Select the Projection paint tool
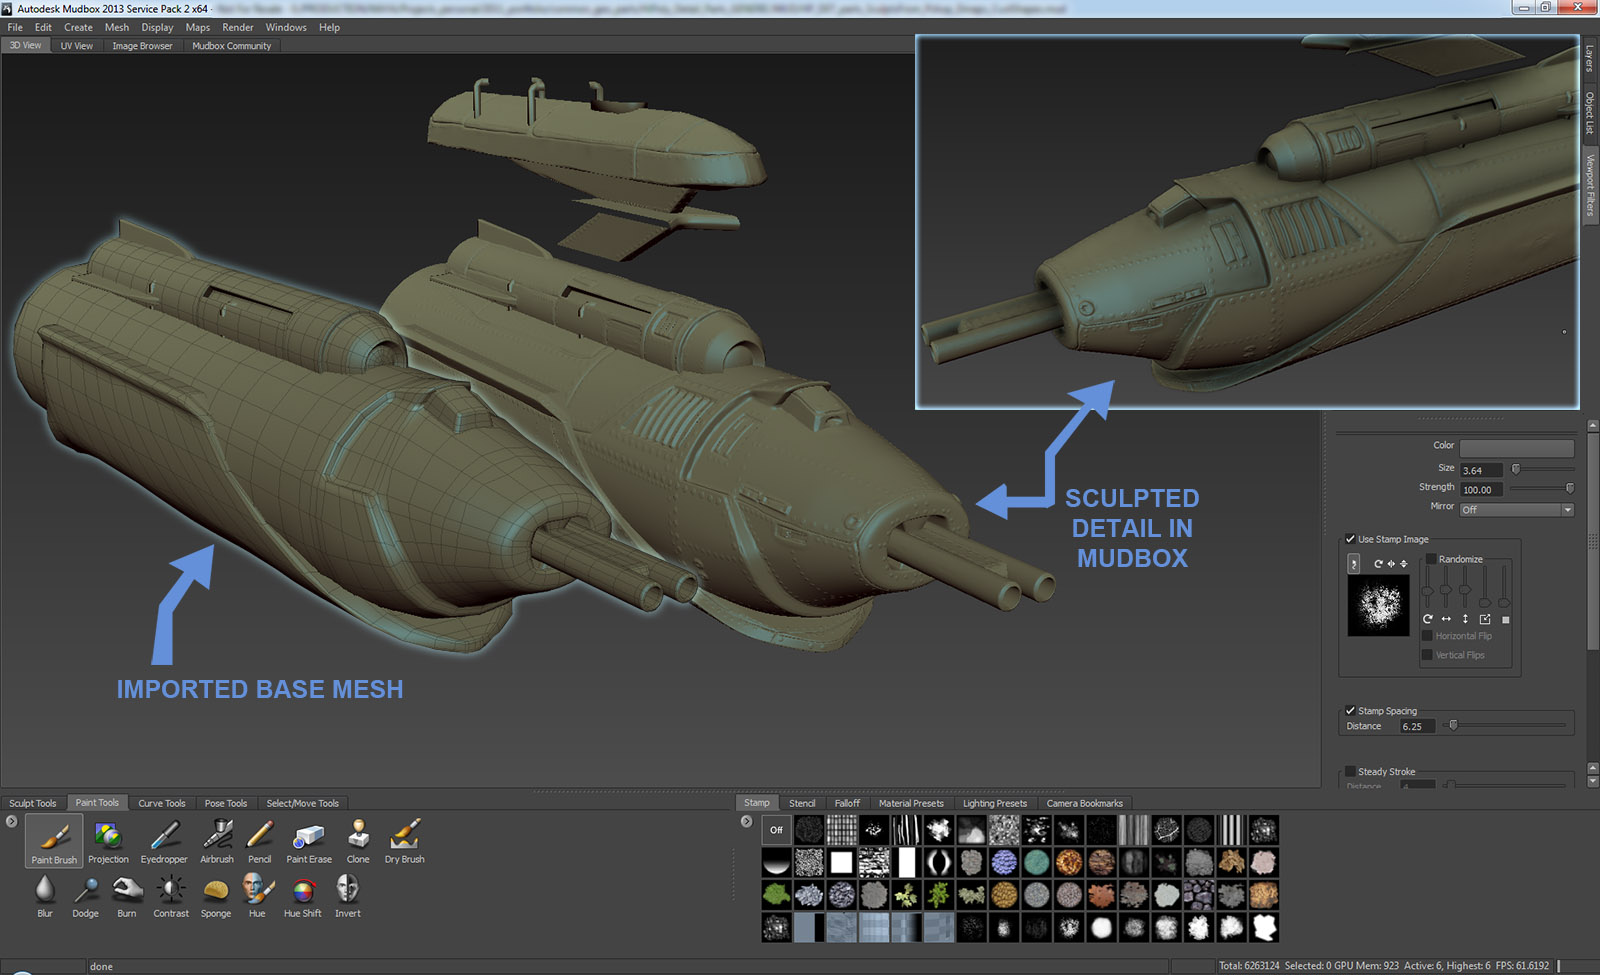Screen dimensions: 1600x975 point(108,840)
